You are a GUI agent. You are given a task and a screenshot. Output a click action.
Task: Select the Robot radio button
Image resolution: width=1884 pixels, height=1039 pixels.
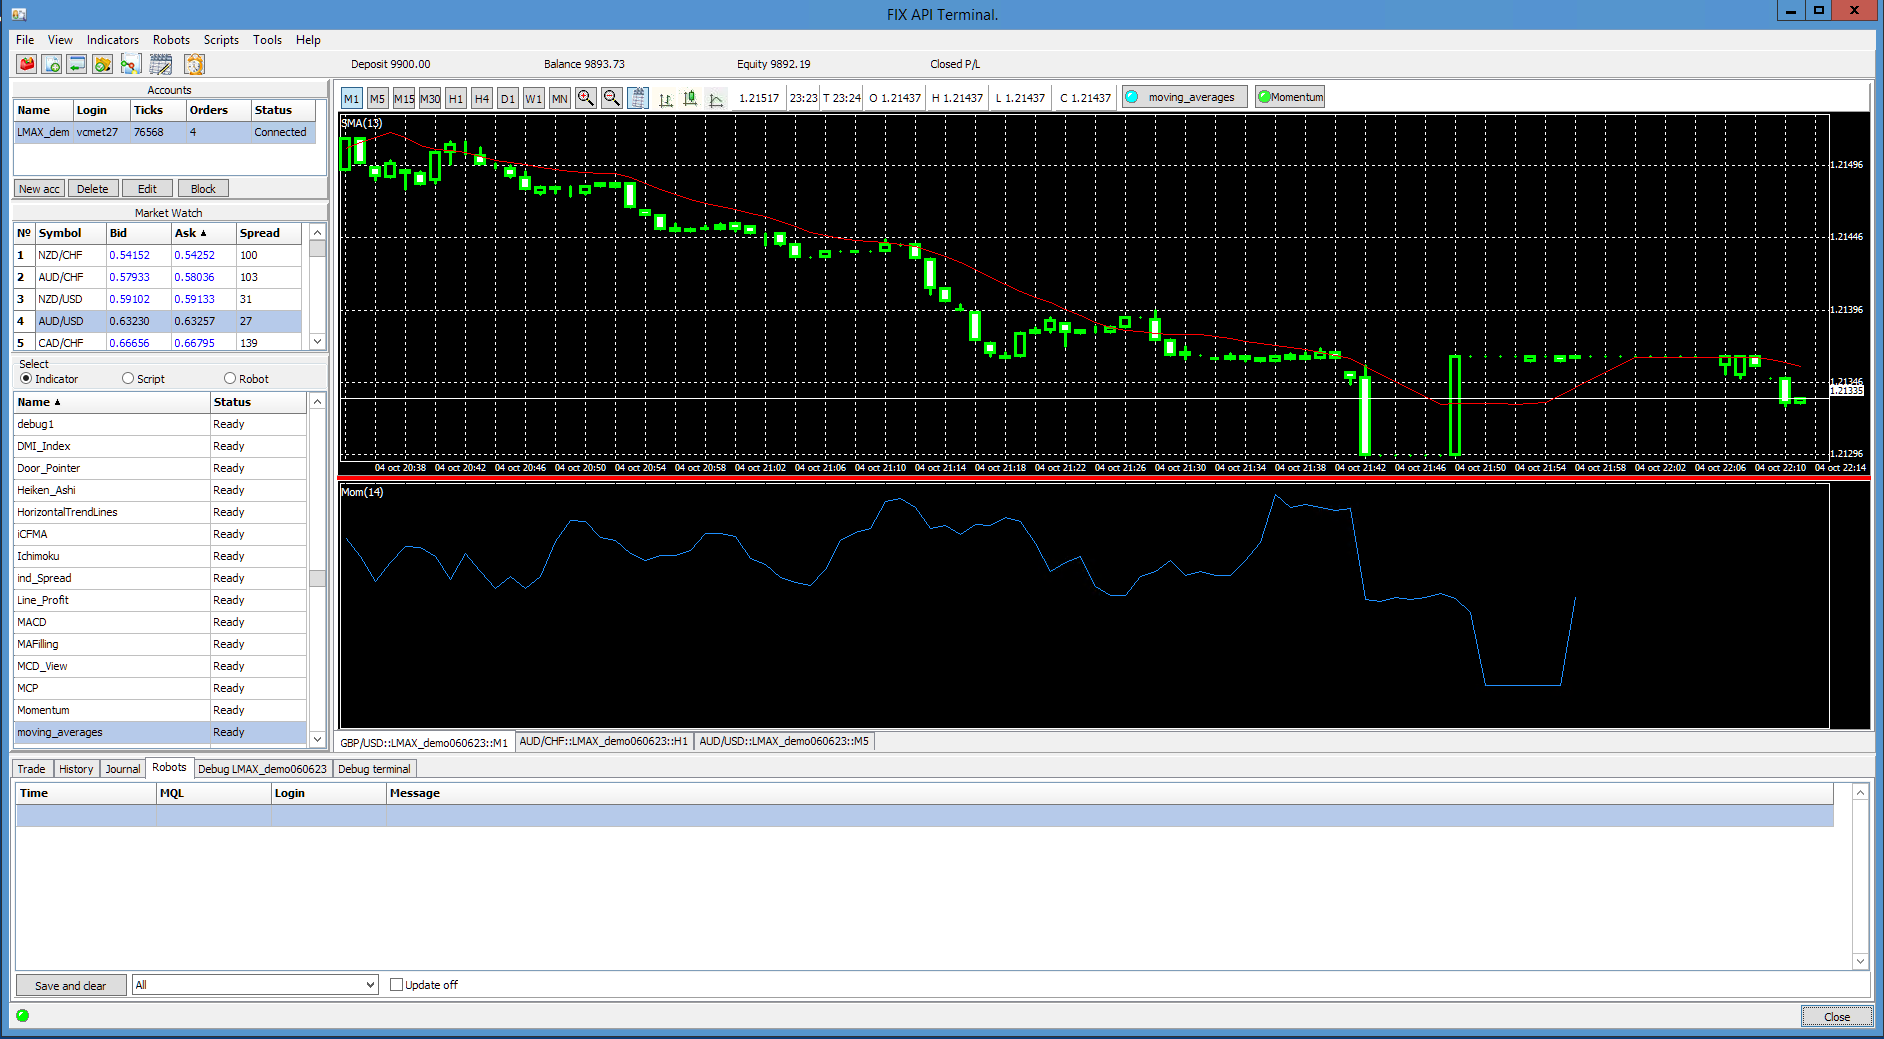click(x=230, y=379)
